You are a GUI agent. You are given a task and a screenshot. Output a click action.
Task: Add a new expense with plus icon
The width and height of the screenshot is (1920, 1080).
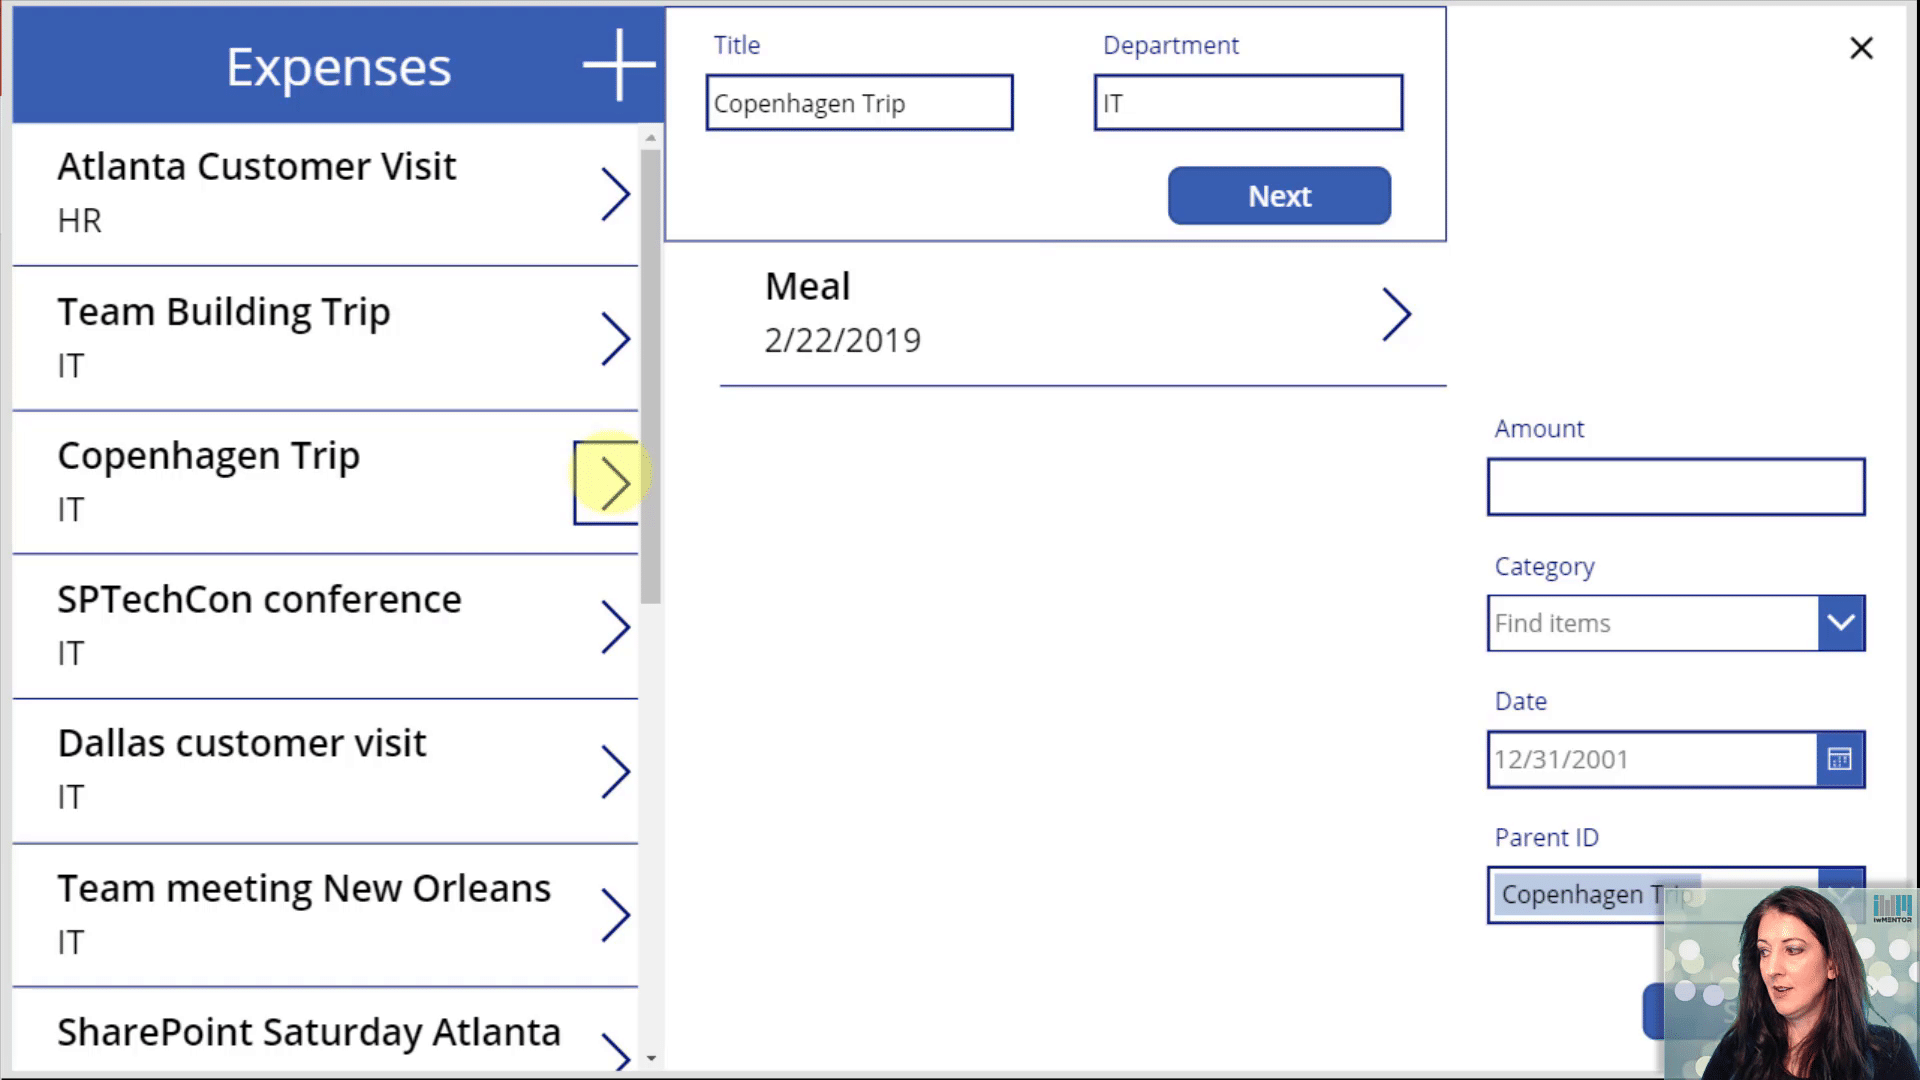click(x=619, y=65)
